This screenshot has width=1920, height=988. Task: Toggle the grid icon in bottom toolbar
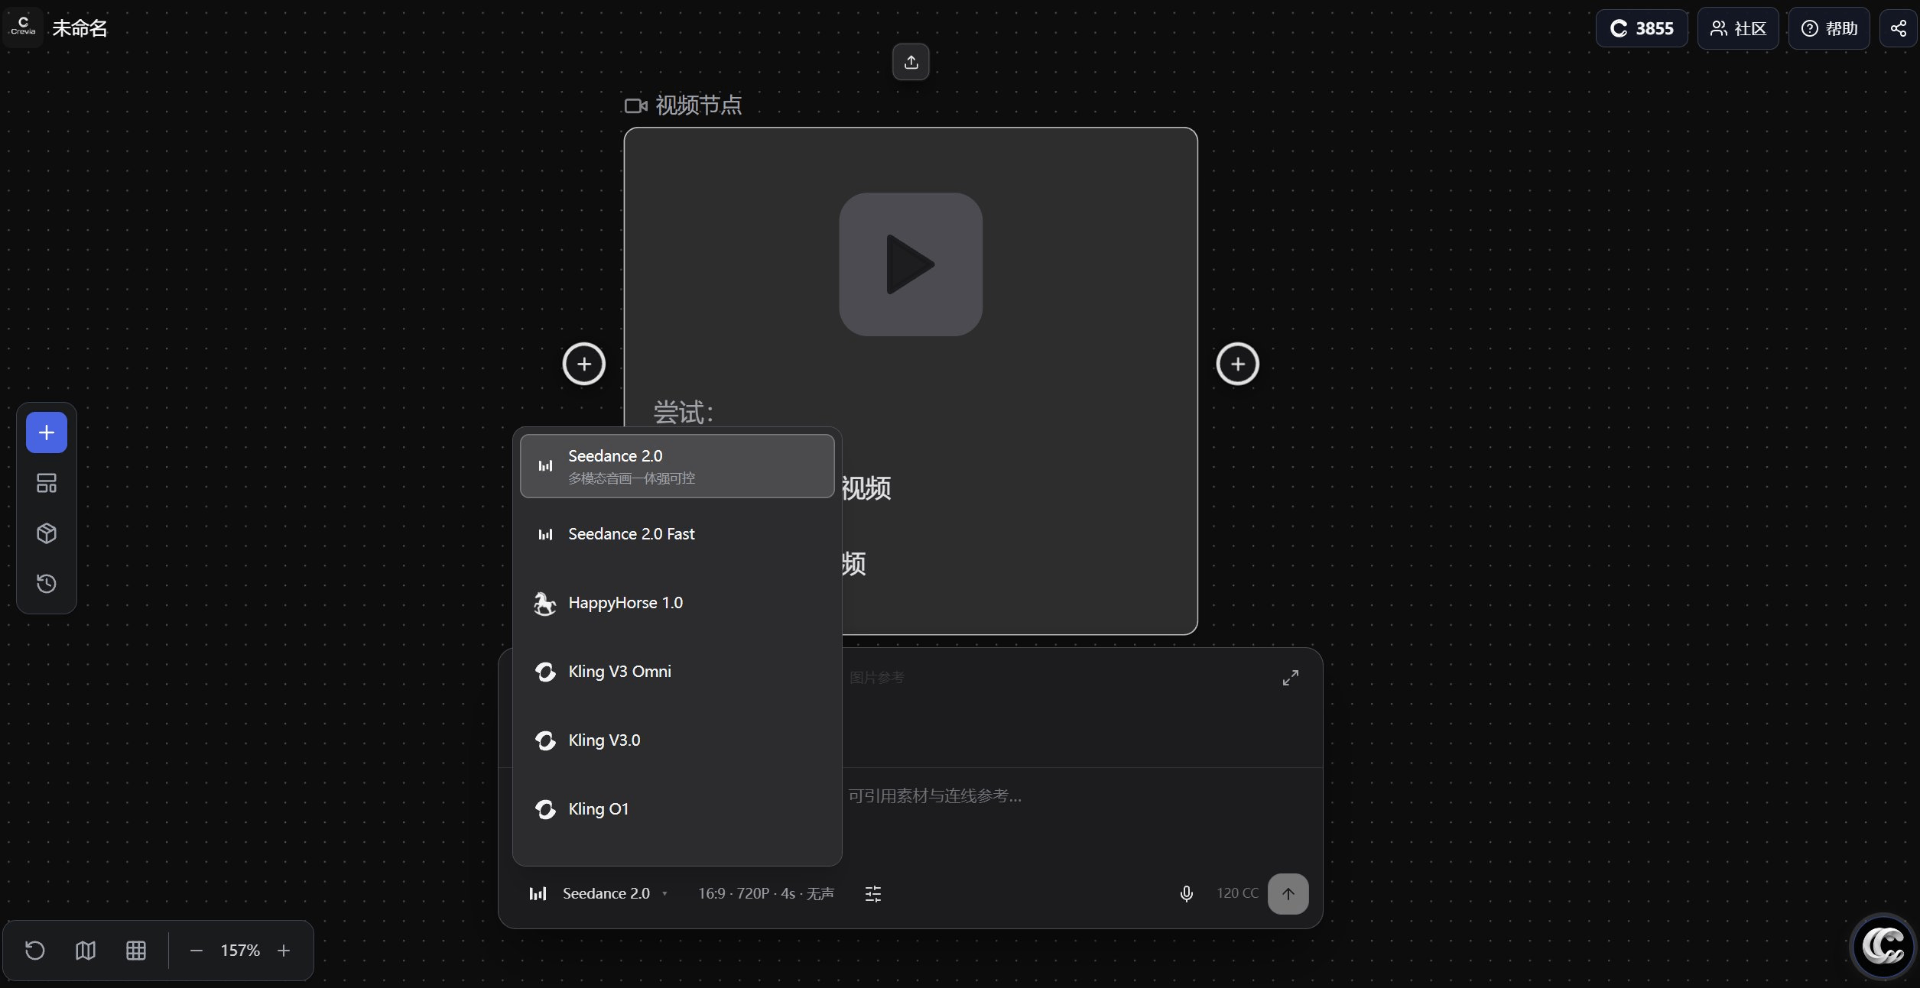coord(136,951)
